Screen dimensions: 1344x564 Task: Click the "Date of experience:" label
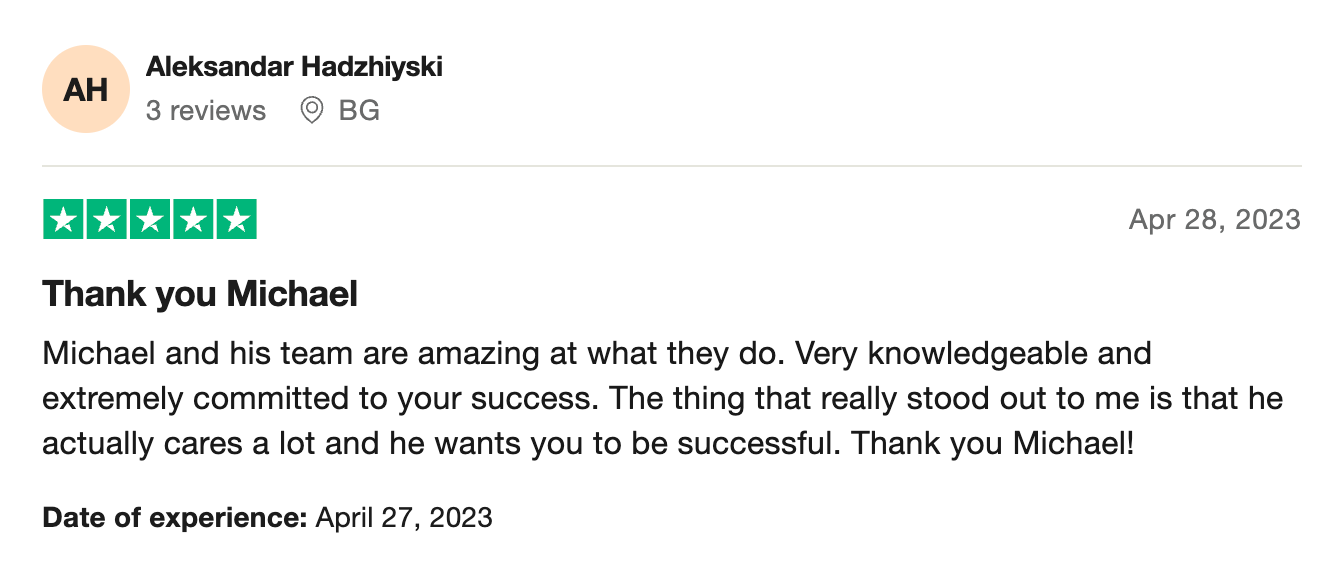point(174,517)
